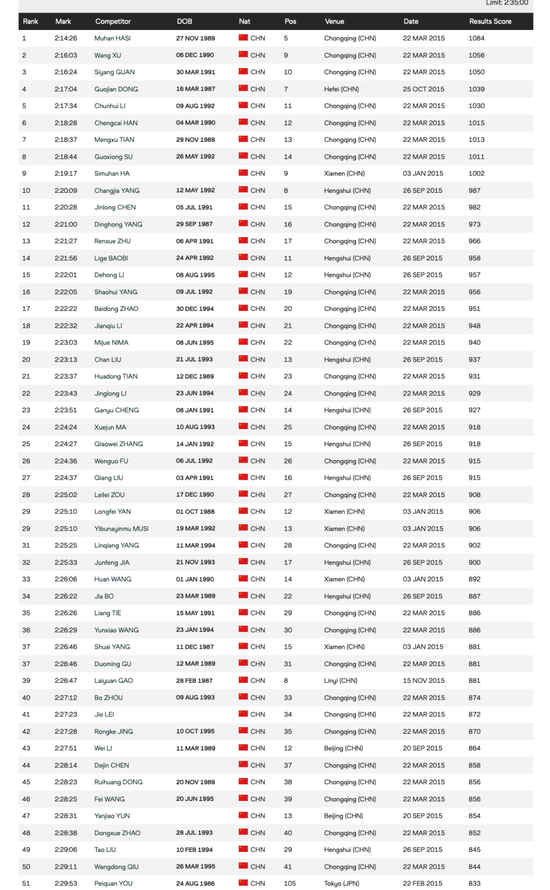Click the Nat column header
The height and width of the screenshot is (890, 550).
245,21
